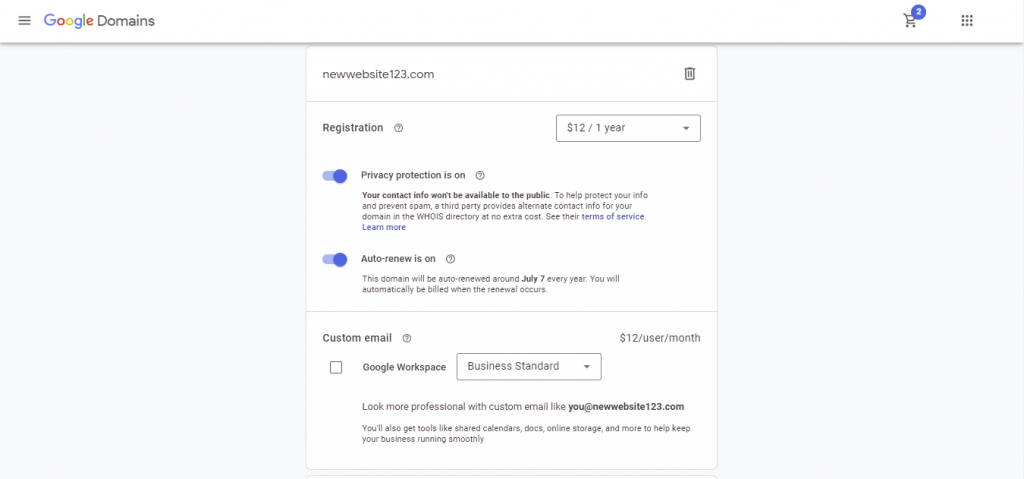This screenshot has width=1024, height=479.
Task: Open the $12 / 1 year dropdown
Action: [627, 128]
